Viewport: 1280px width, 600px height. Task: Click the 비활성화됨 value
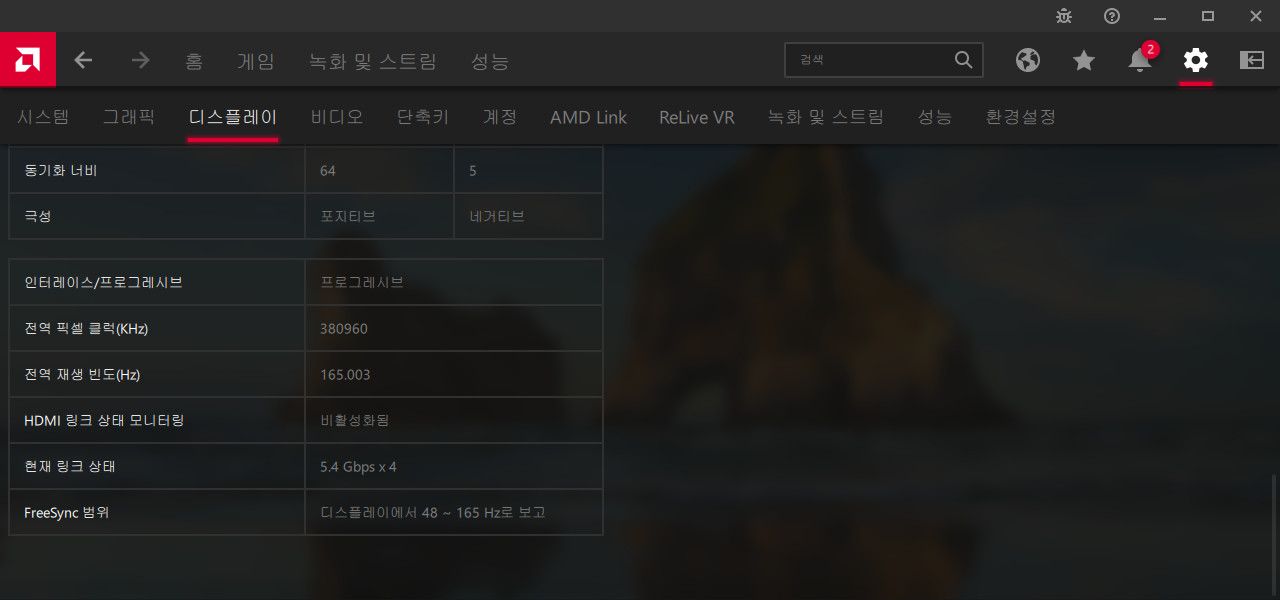(355, 421)
